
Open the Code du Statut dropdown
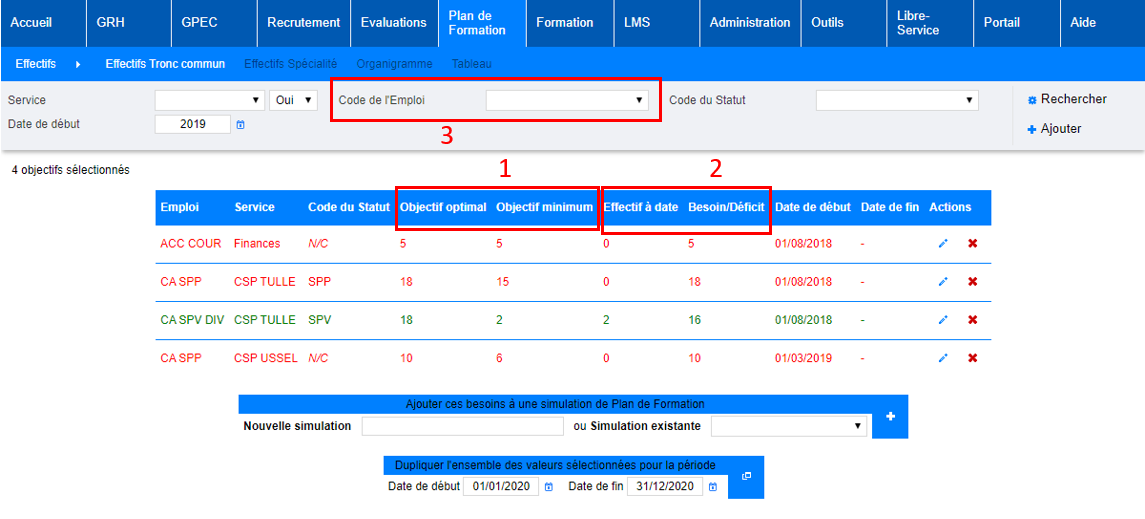tap(896, 100)
